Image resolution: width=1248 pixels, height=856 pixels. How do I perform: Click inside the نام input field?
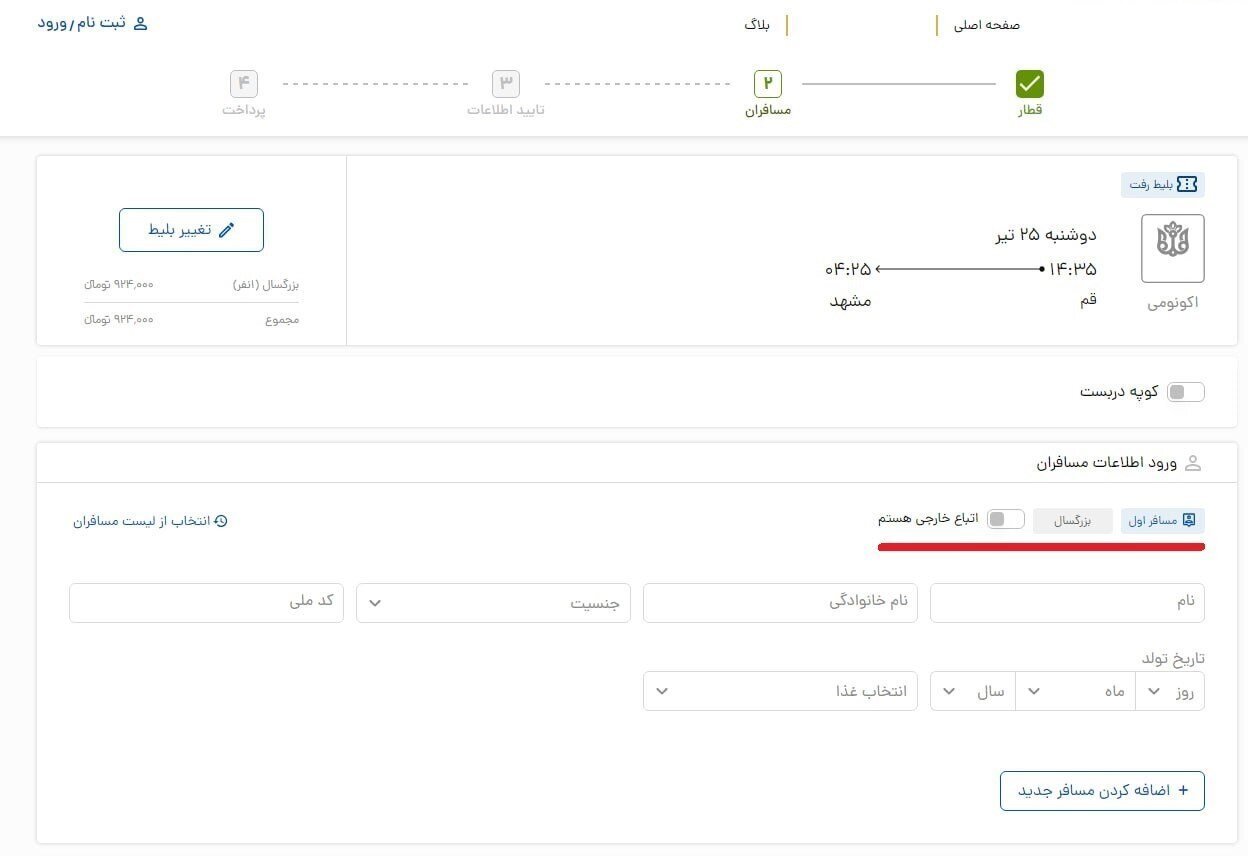[1066, 602]
